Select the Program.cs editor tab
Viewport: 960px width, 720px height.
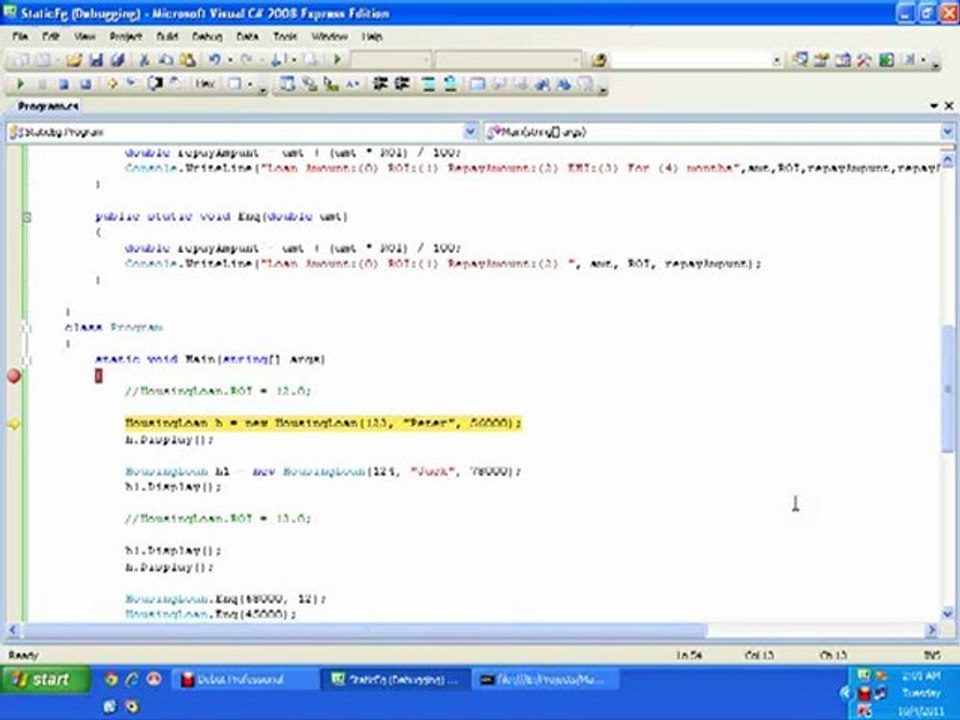point(48,106)
